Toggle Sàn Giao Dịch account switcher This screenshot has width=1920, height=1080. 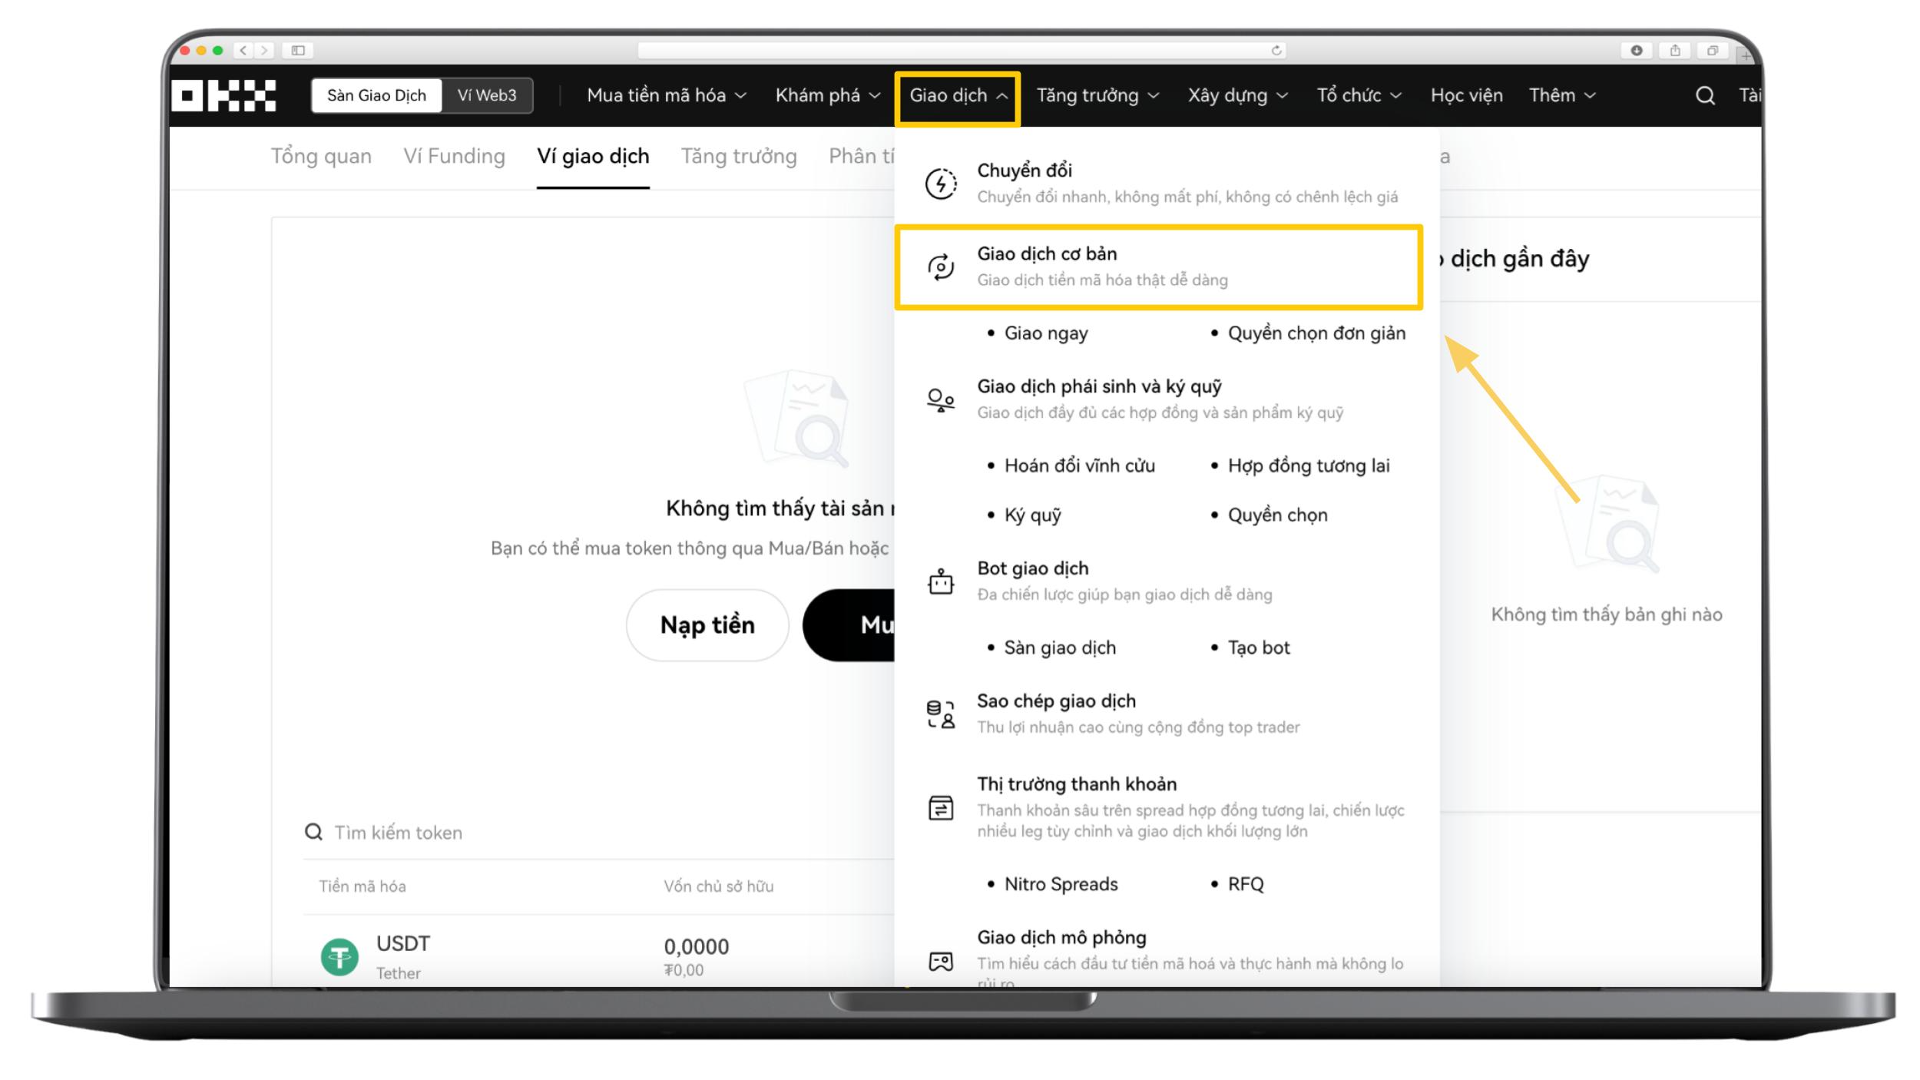(377, 95)
